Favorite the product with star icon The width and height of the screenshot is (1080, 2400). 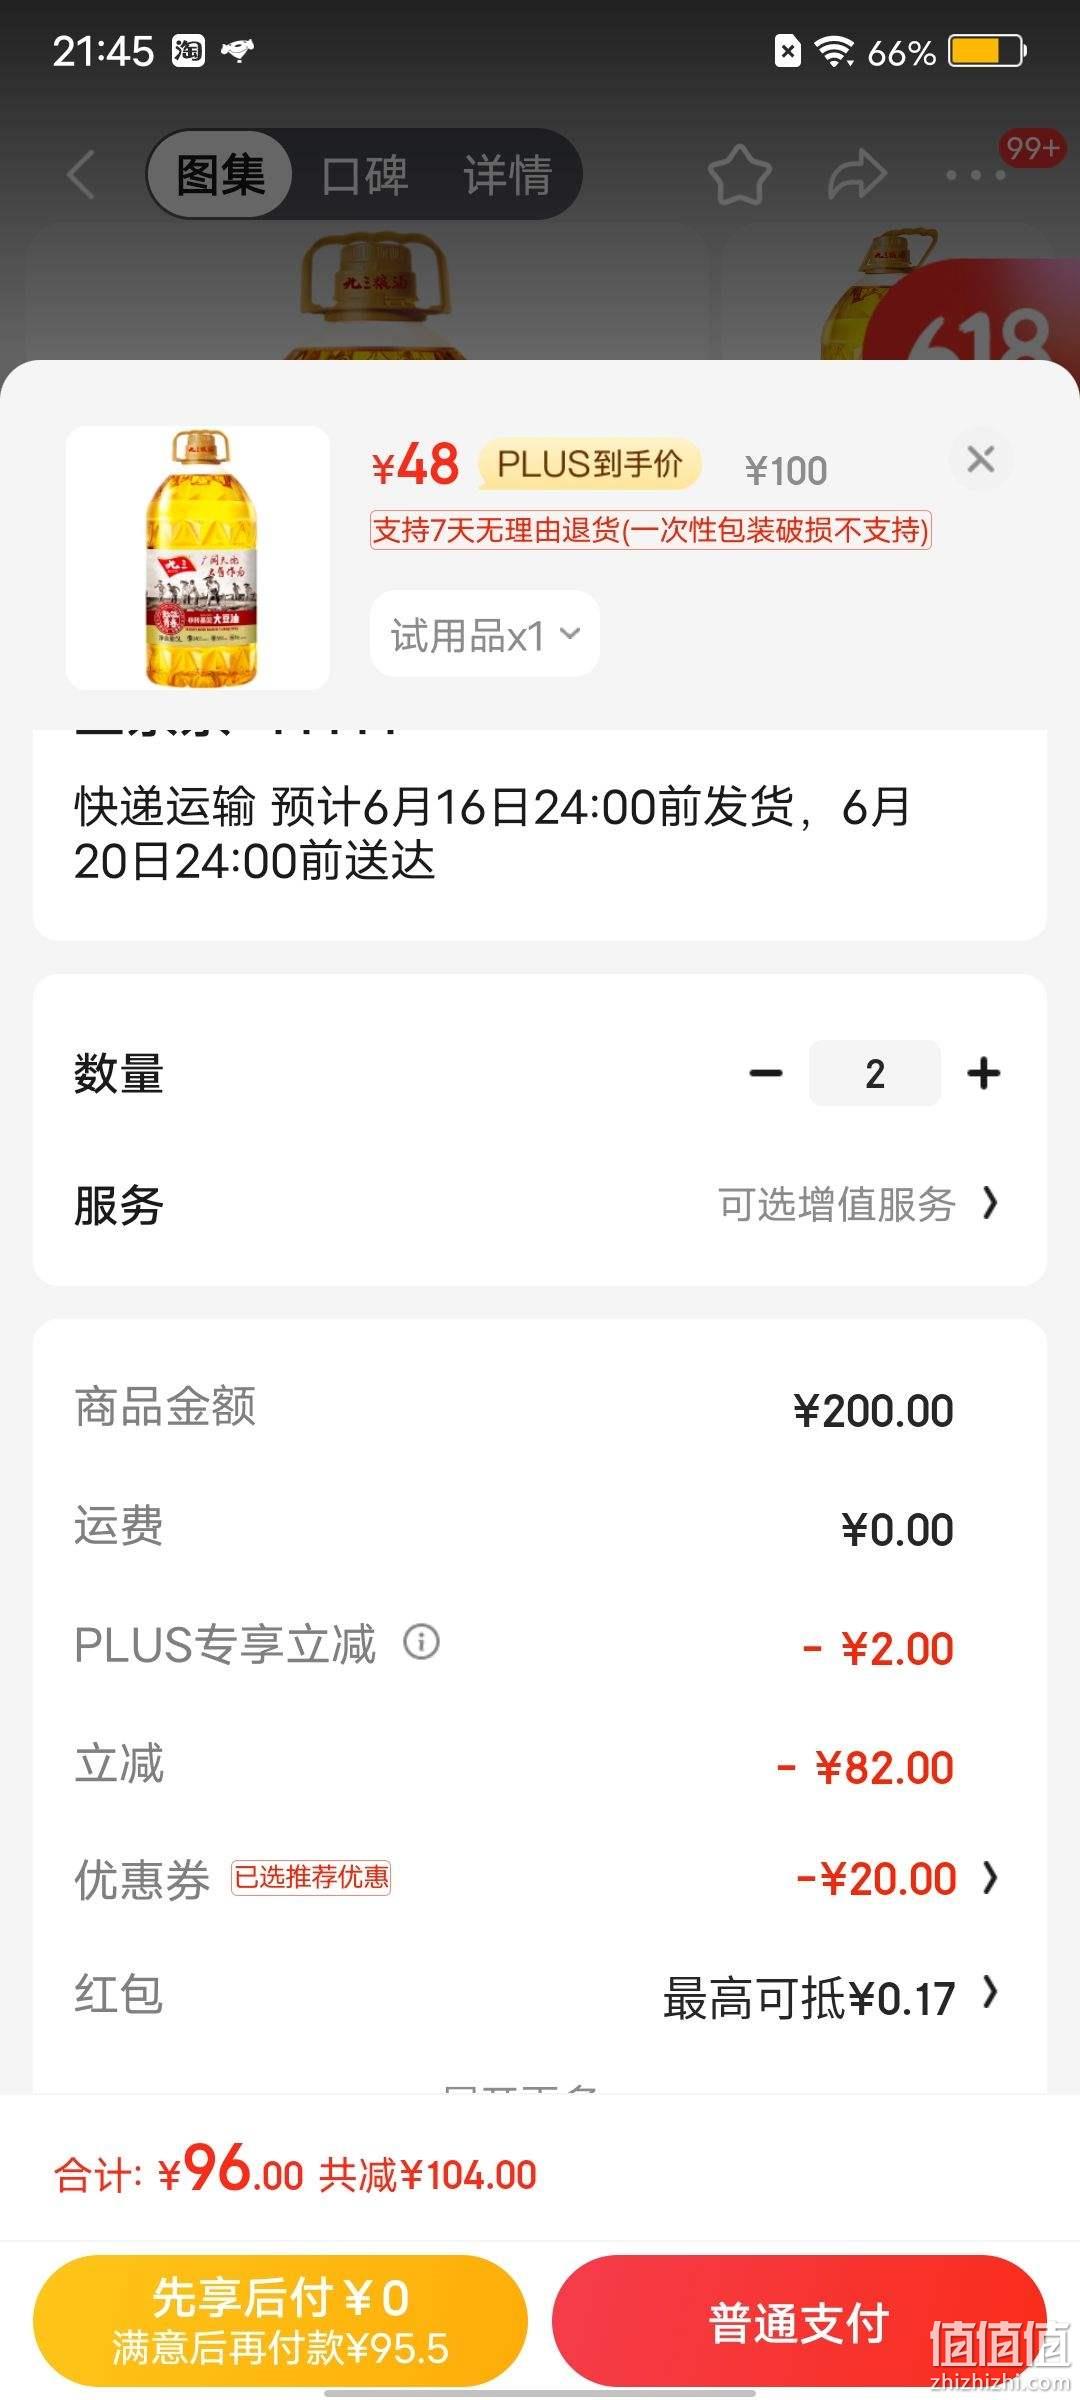739,175
